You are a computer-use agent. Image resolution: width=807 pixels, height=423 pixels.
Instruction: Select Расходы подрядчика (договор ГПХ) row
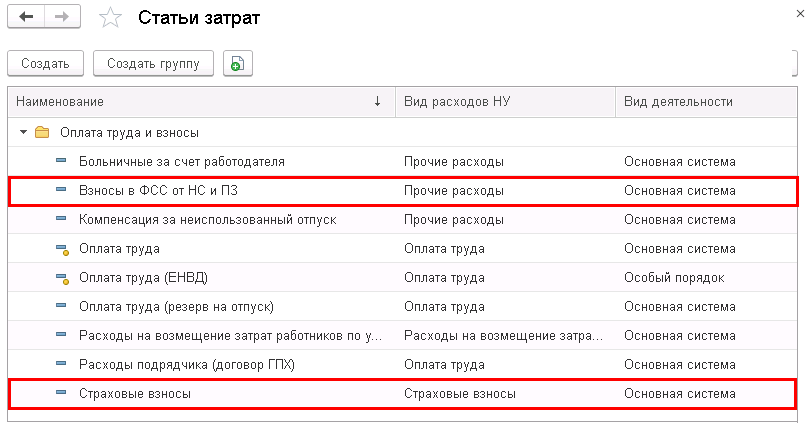(x=403, y=365)
